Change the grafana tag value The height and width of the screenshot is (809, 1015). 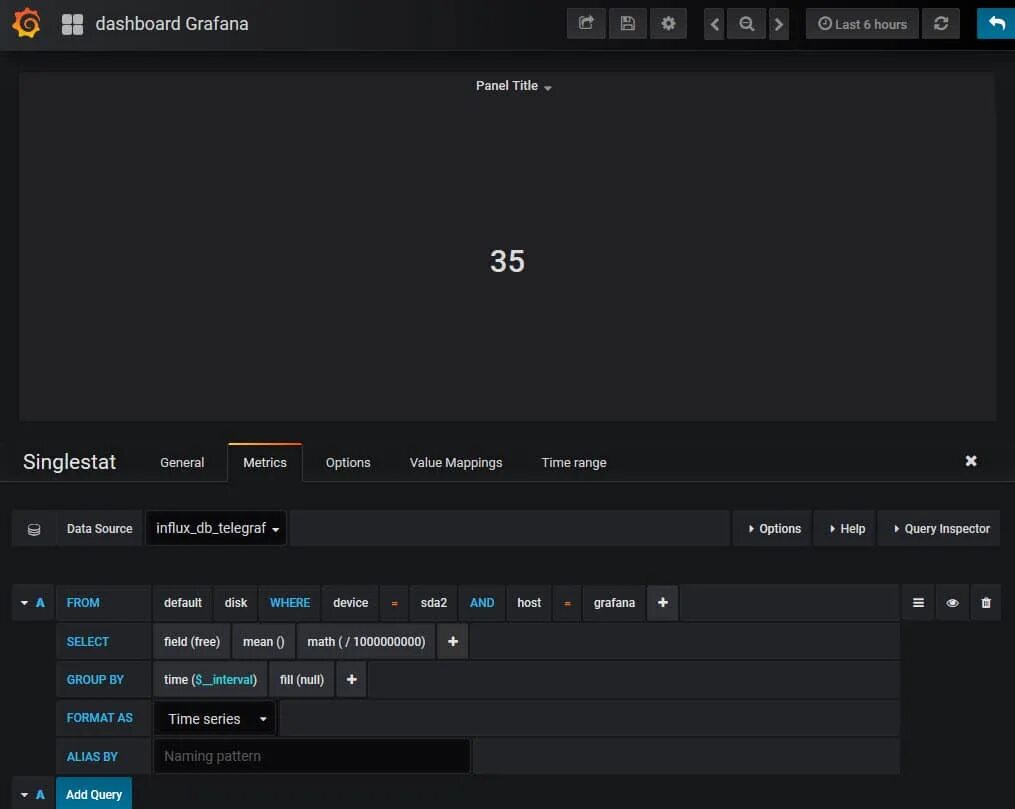(x=614, y=603)
